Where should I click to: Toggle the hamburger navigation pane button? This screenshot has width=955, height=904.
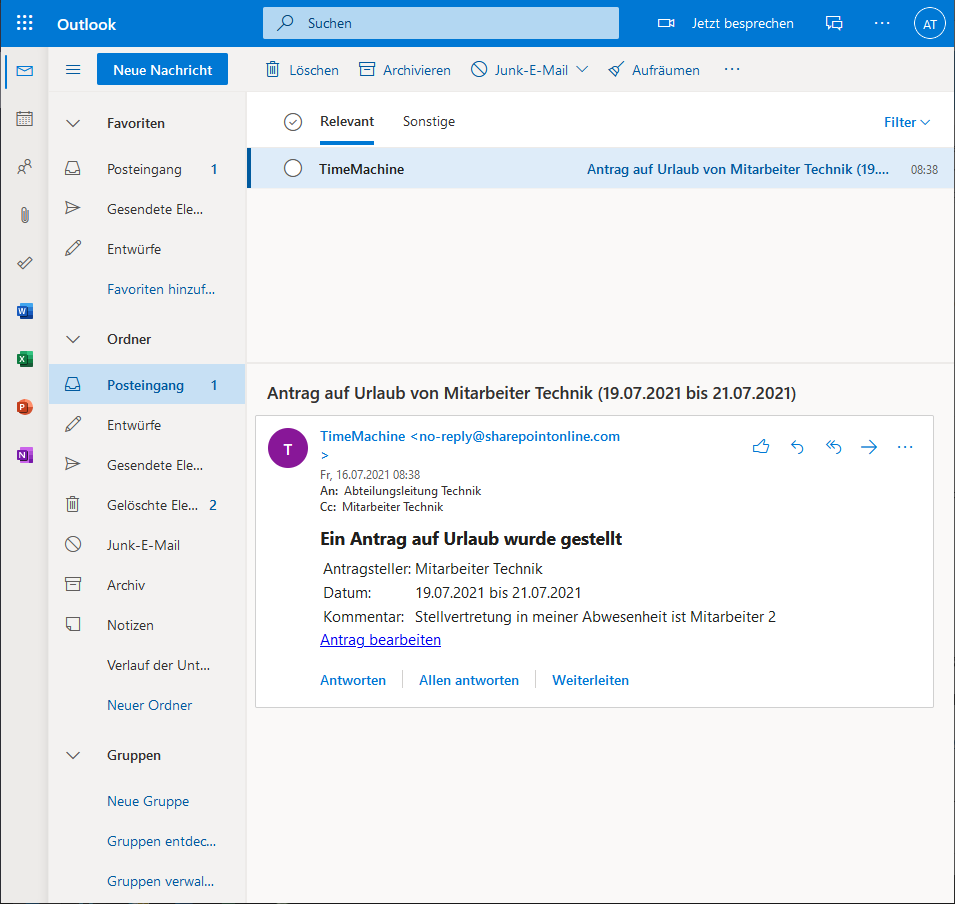[73, 70]
